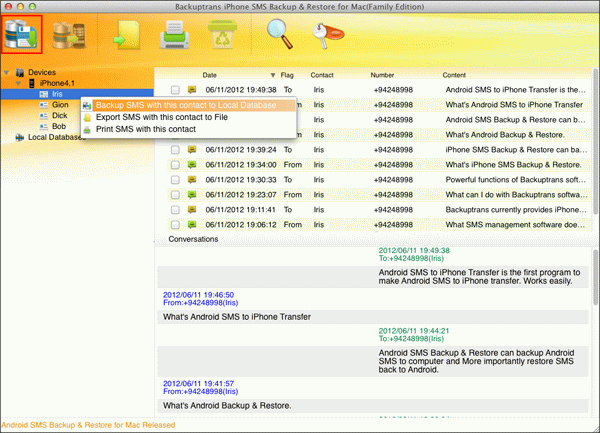Sort by the Flag column header
Image resolution: width=600 pixels, height=433 pixels.
pos(287,75)
